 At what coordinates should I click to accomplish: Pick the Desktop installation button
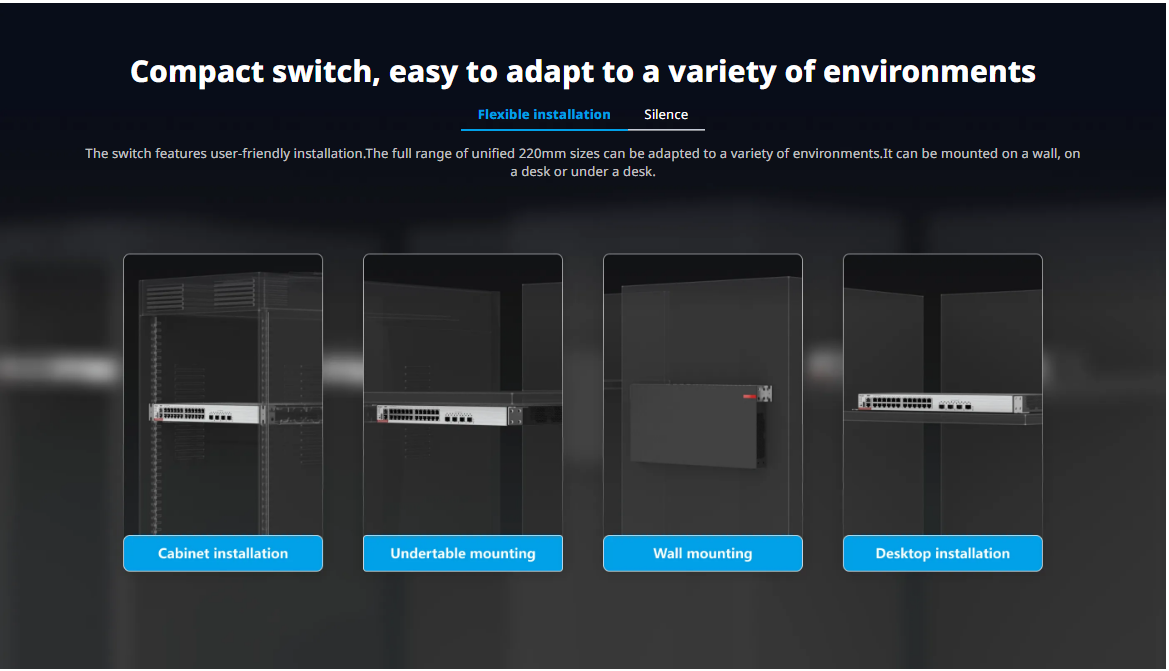coord(943,553)
